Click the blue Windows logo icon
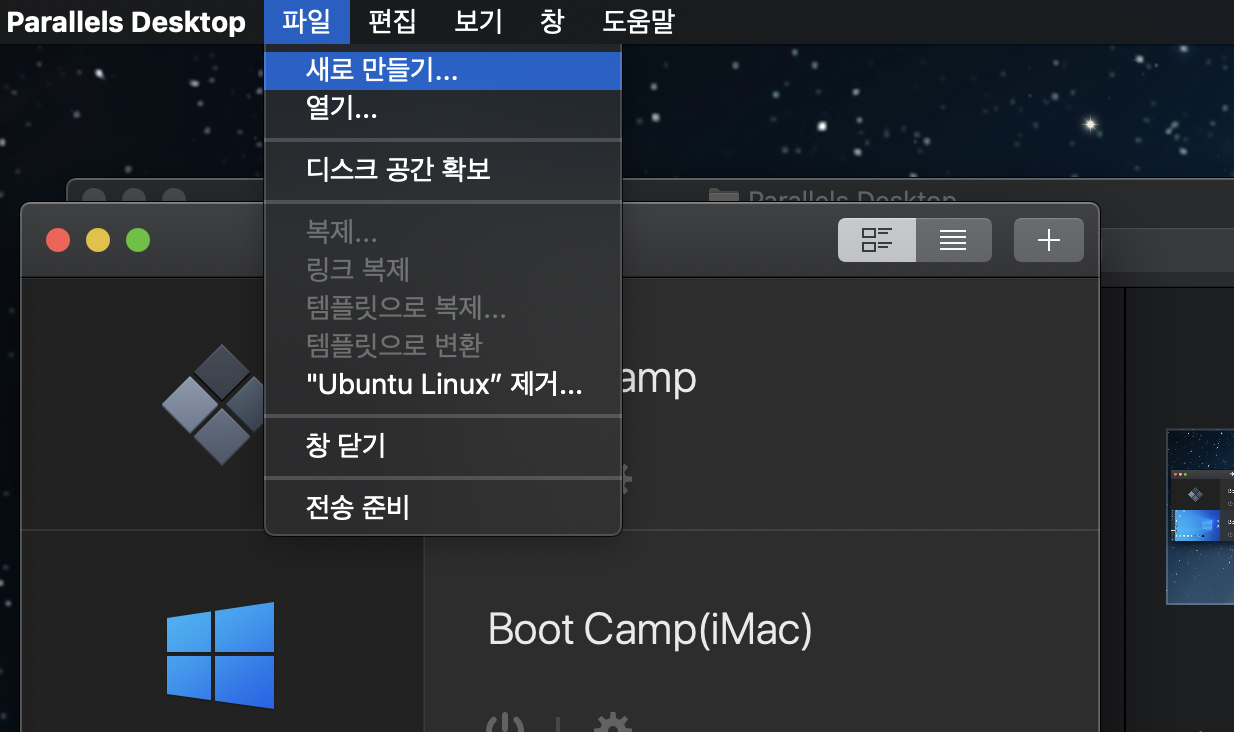Screen dimensions: 1234x732 (220, 655)
